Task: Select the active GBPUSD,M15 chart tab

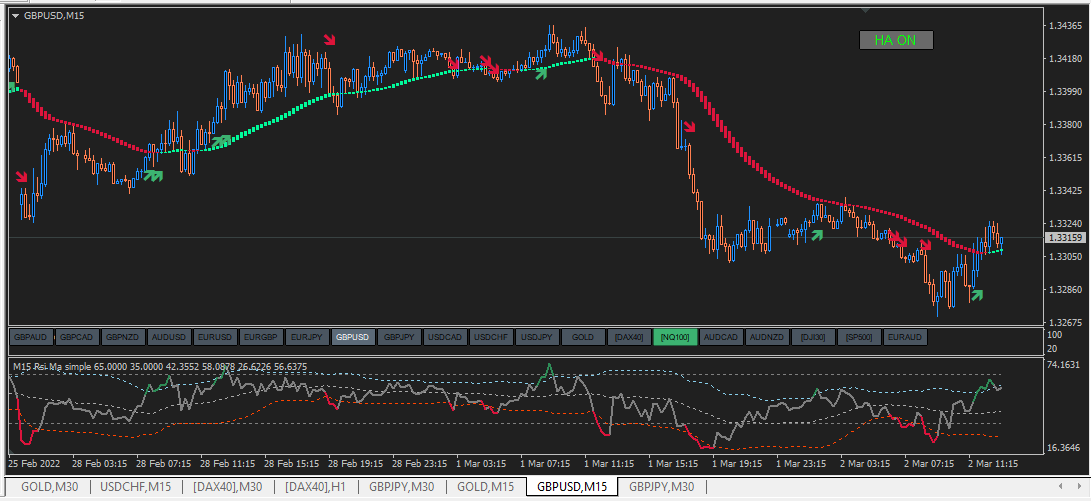Action: (x=571, y=486)
